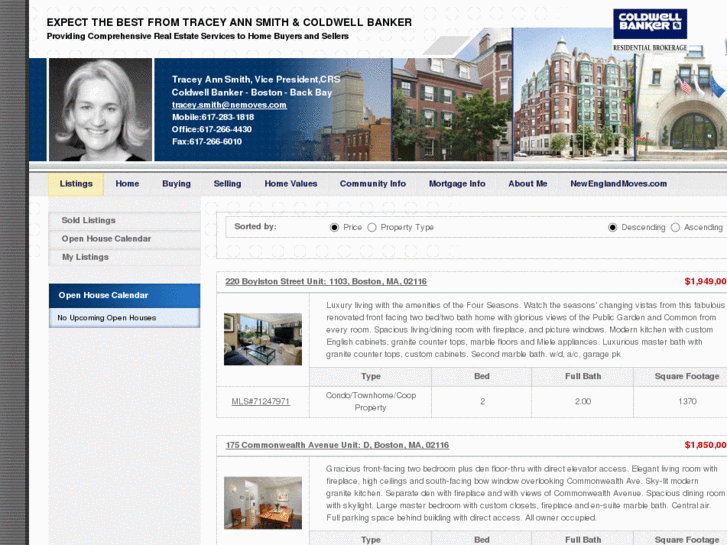This screenshot has width=727, height=545.
Task: Click the 1370 square footage value
Action: pyautogui.click(x=687, y=402)
